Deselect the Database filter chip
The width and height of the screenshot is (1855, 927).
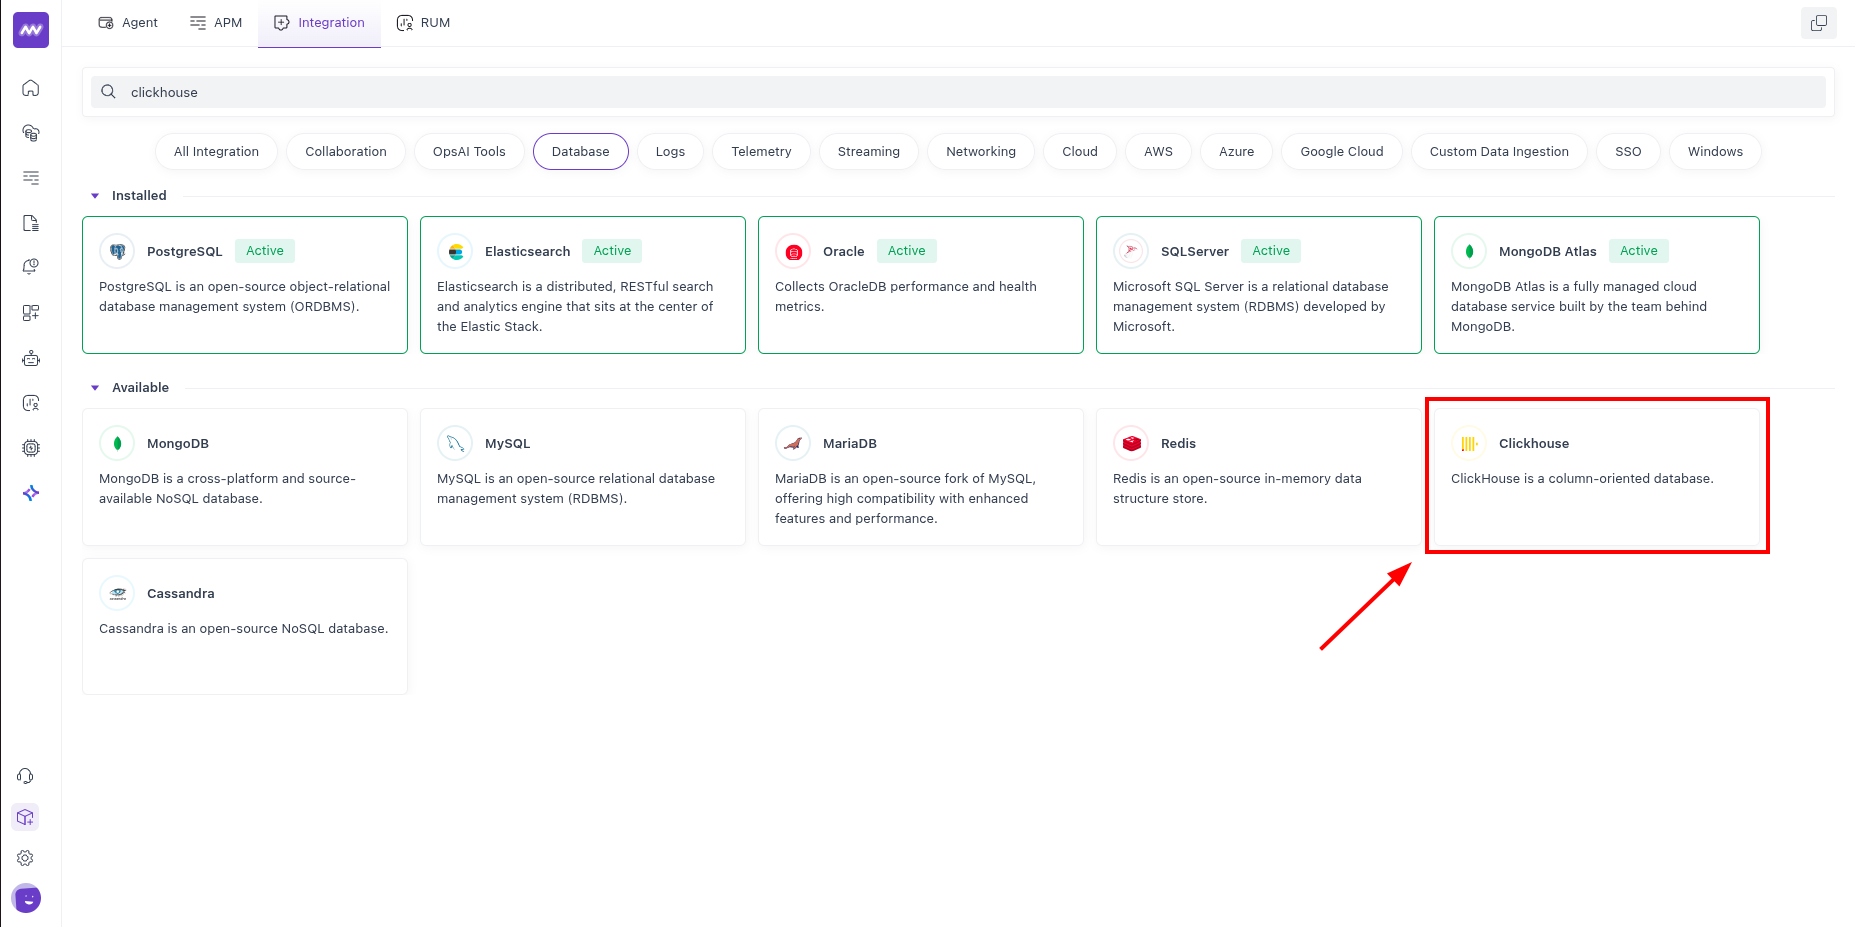point(580,151)
